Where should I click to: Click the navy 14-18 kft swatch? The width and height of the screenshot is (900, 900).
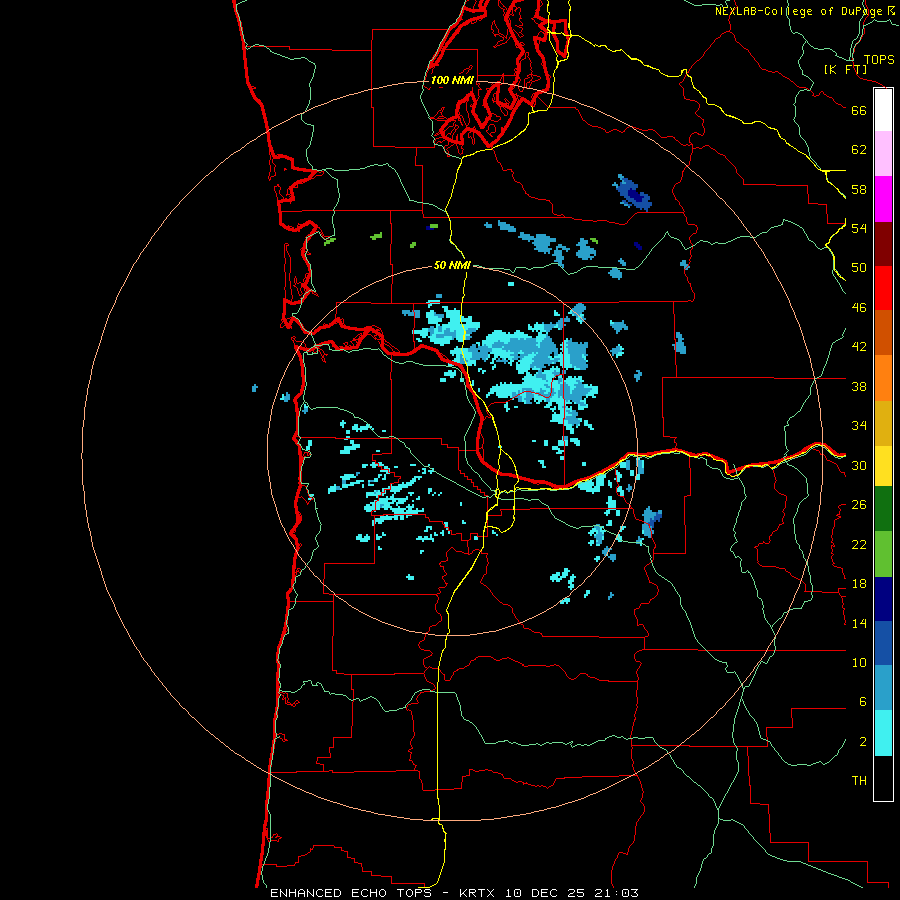tap(883, 599)
